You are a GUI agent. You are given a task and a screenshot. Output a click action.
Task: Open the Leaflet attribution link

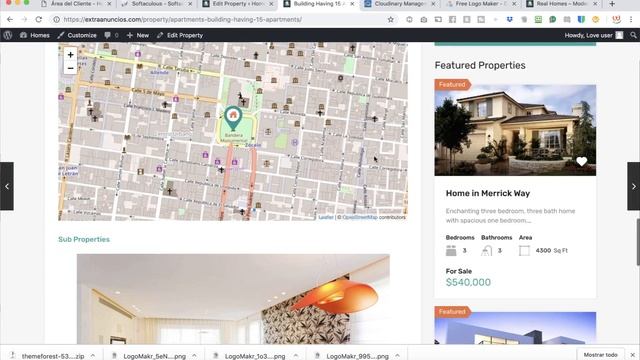[x=326, y=217]
